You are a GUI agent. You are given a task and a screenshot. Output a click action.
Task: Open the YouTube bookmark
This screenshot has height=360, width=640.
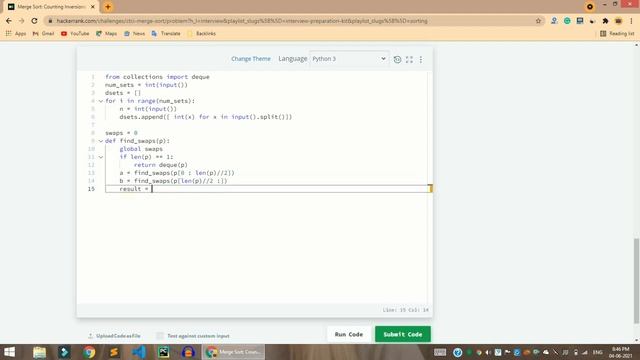click(75, 33)
